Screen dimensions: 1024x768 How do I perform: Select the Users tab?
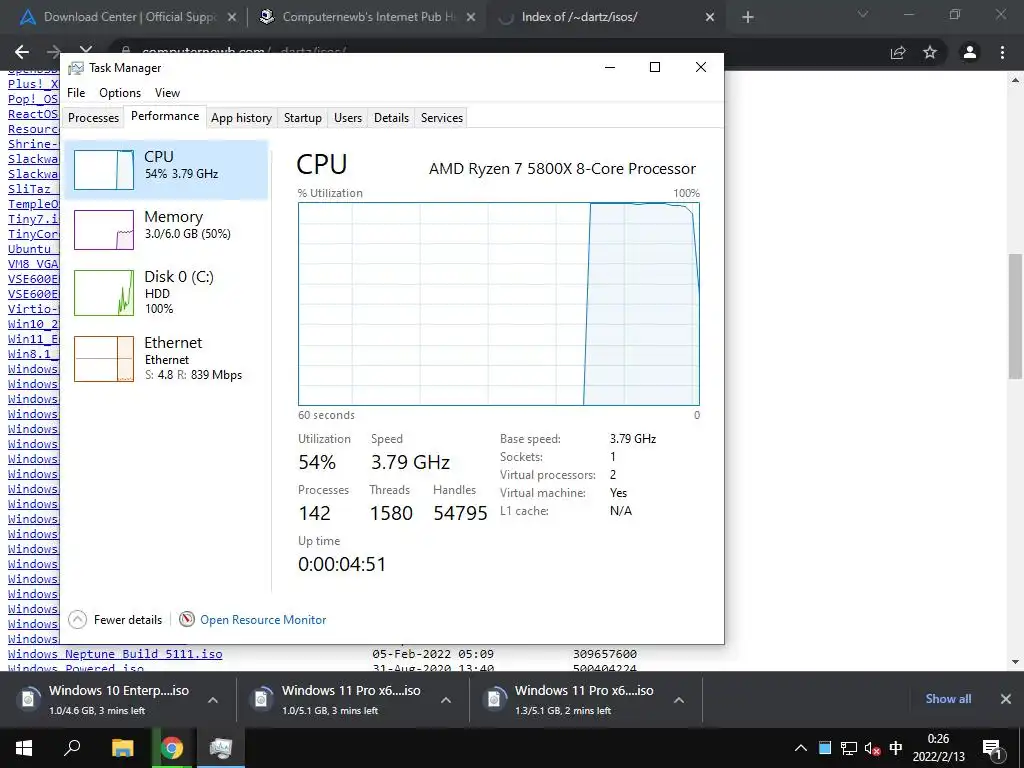pos(347,118)
